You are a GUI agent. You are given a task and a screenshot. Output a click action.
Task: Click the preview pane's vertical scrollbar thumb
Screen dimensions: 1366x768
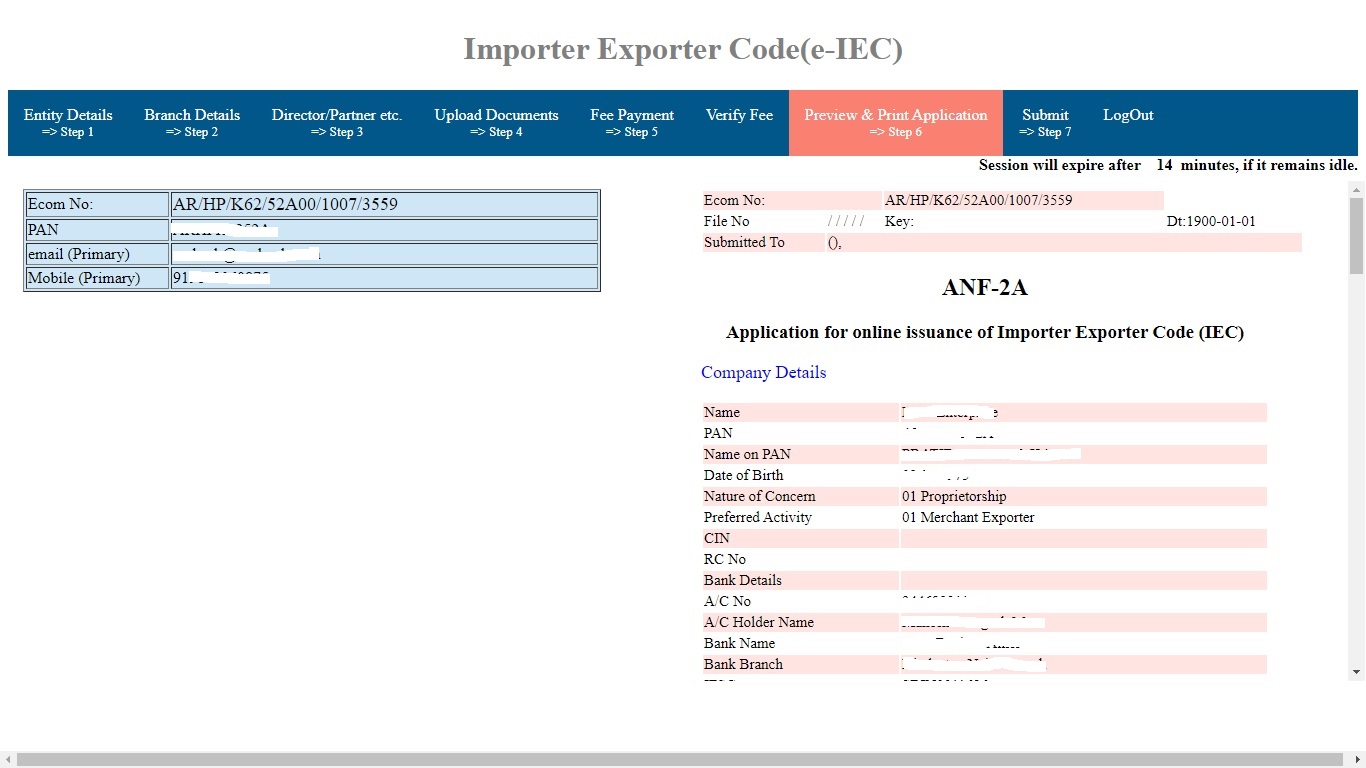pos(1356,236)
